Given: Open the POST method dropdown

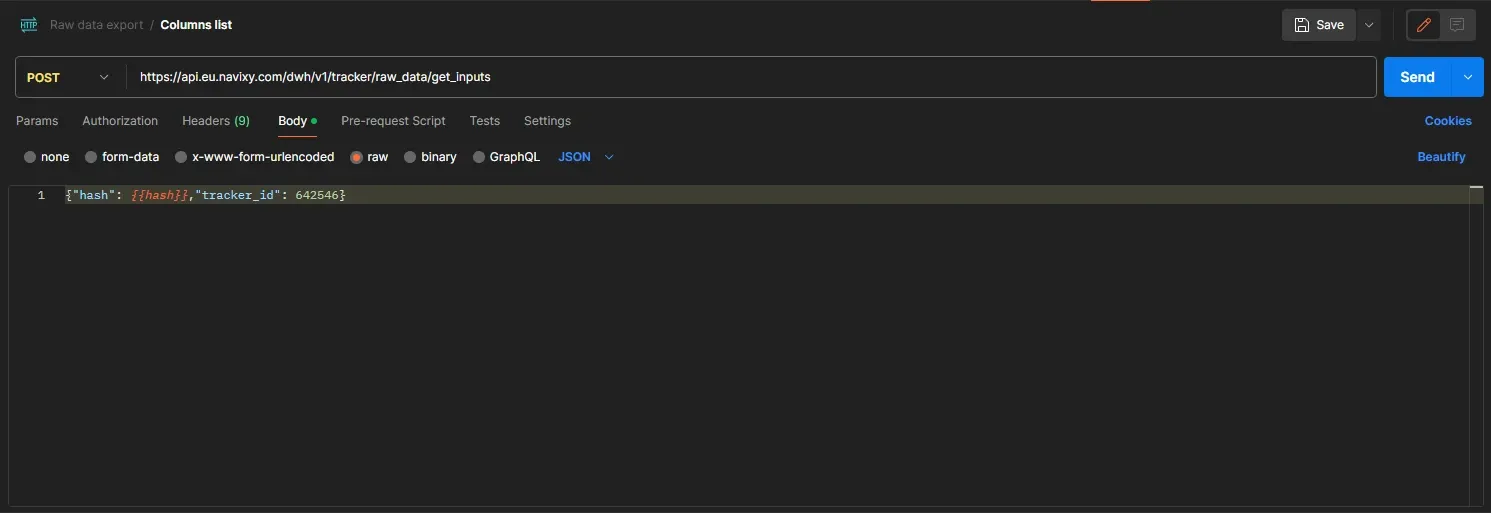Looking at the screenshot, I should point(67,77).
